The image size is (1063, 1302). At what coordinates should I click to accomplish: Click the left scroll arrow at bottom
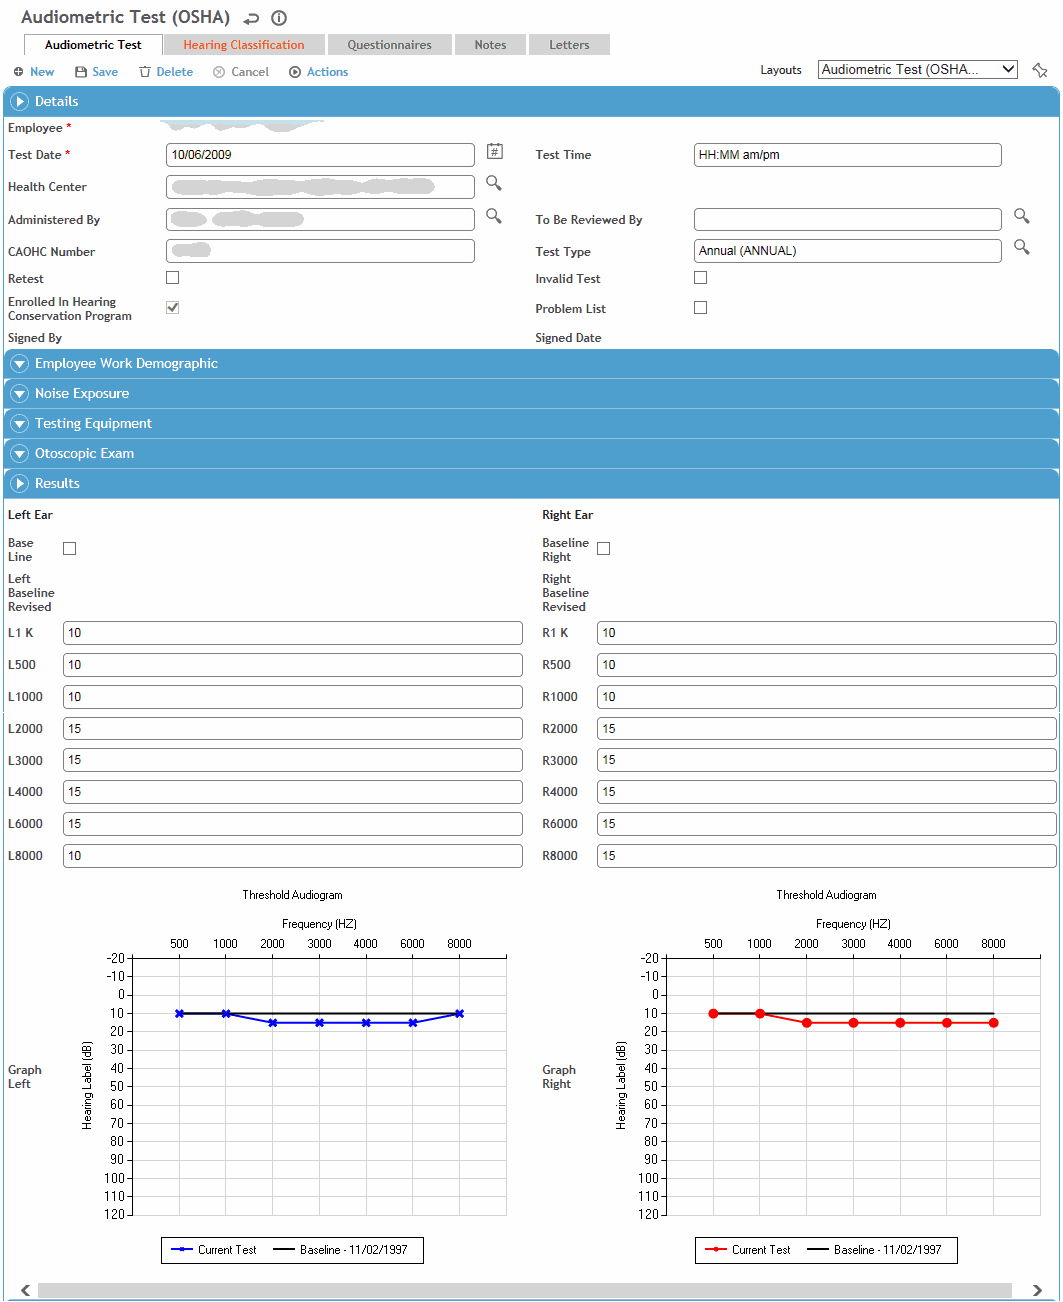pyautogui.click(x=25, y=1290)
